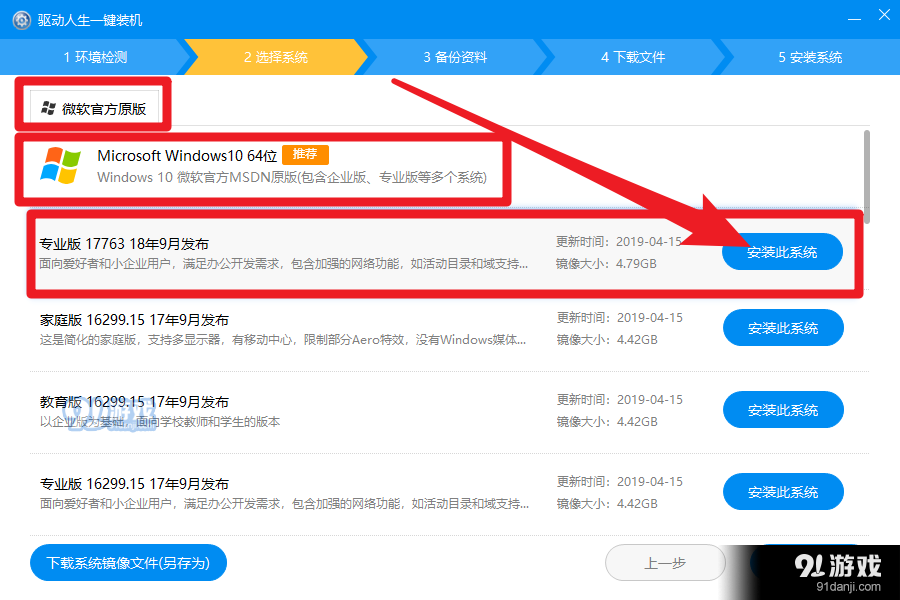The width and height of the screenshot is (900, 600).
Task: Click 家庭版 description about 多显示器
Action: [282, 340]
